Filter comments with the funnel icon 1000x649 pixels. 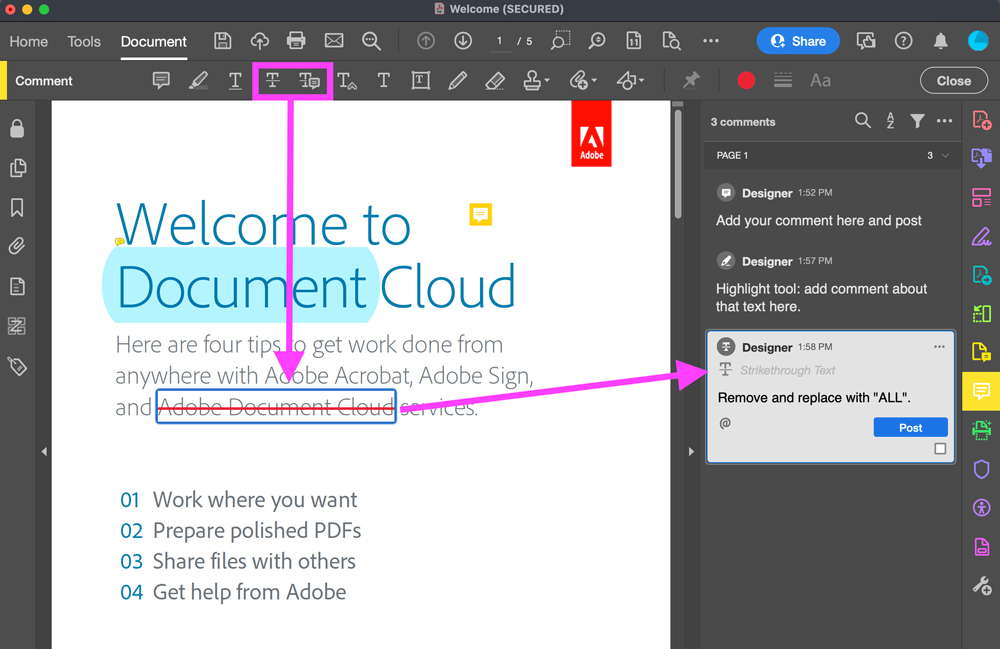917,120
